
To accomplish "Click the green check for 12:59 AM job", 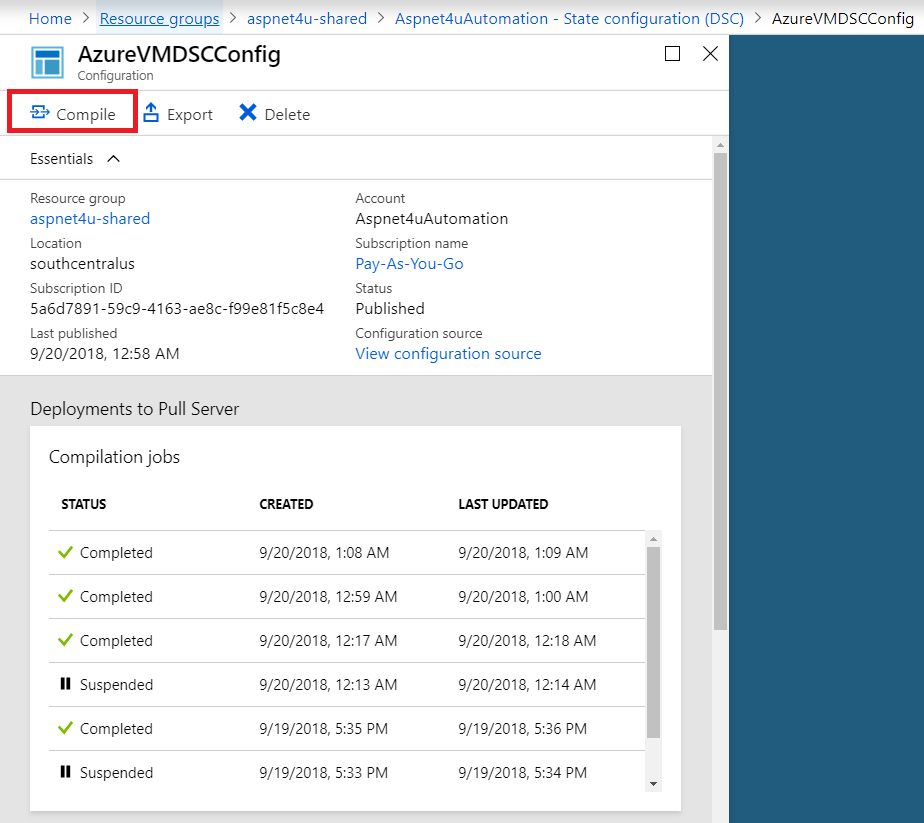I will click(x=65, y=596).
